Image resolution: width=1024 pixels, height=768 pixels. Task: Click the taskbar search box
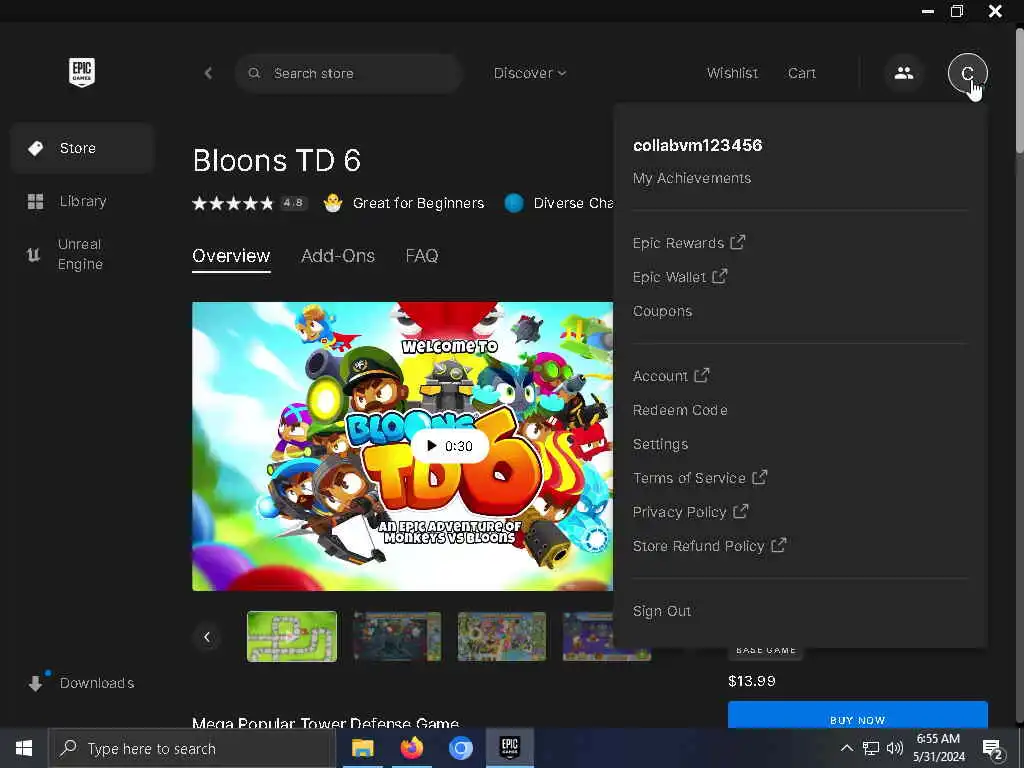coord(192,748)
